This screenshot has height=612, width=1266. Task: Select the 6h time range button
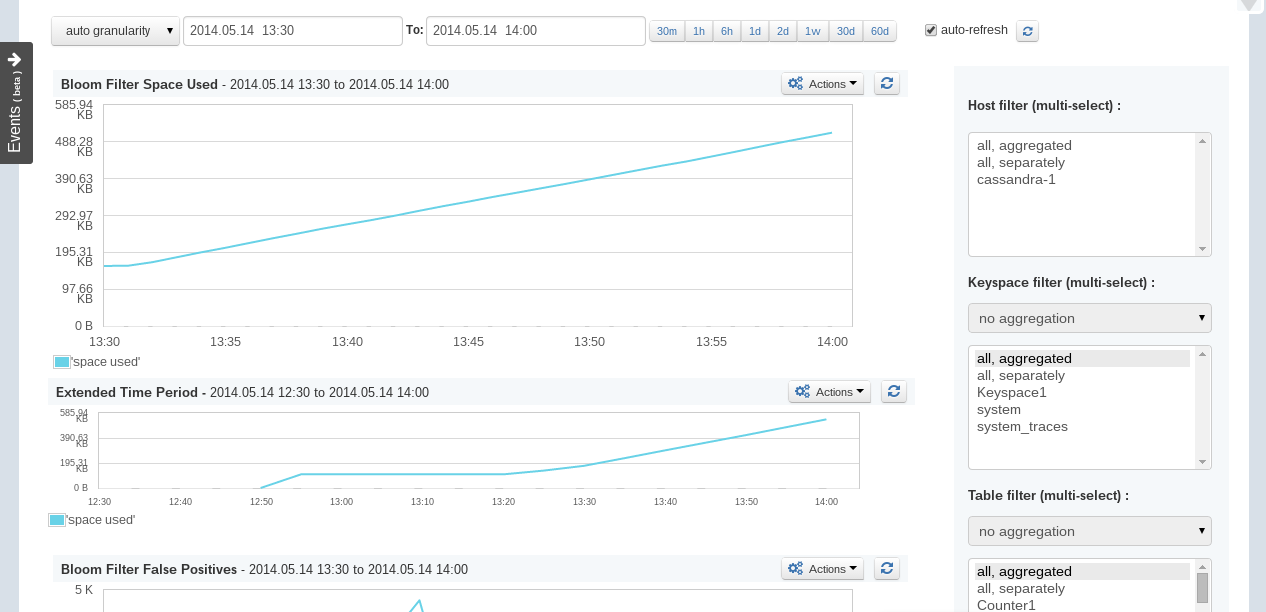click(727, 31)
